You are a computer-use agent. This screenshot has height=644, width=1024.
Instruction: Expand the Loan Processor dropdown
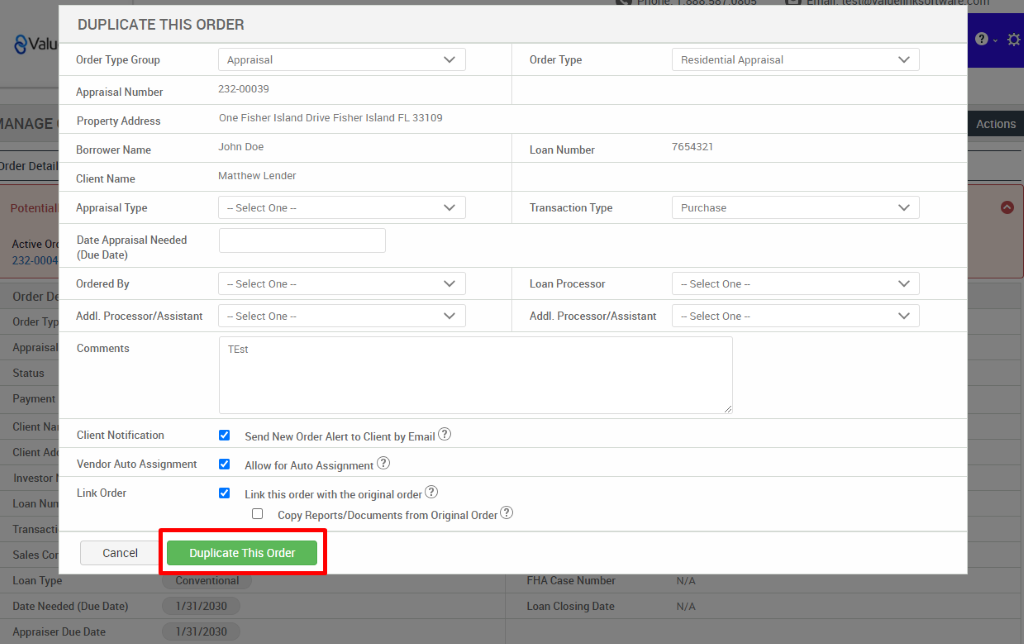pos(795,283)
